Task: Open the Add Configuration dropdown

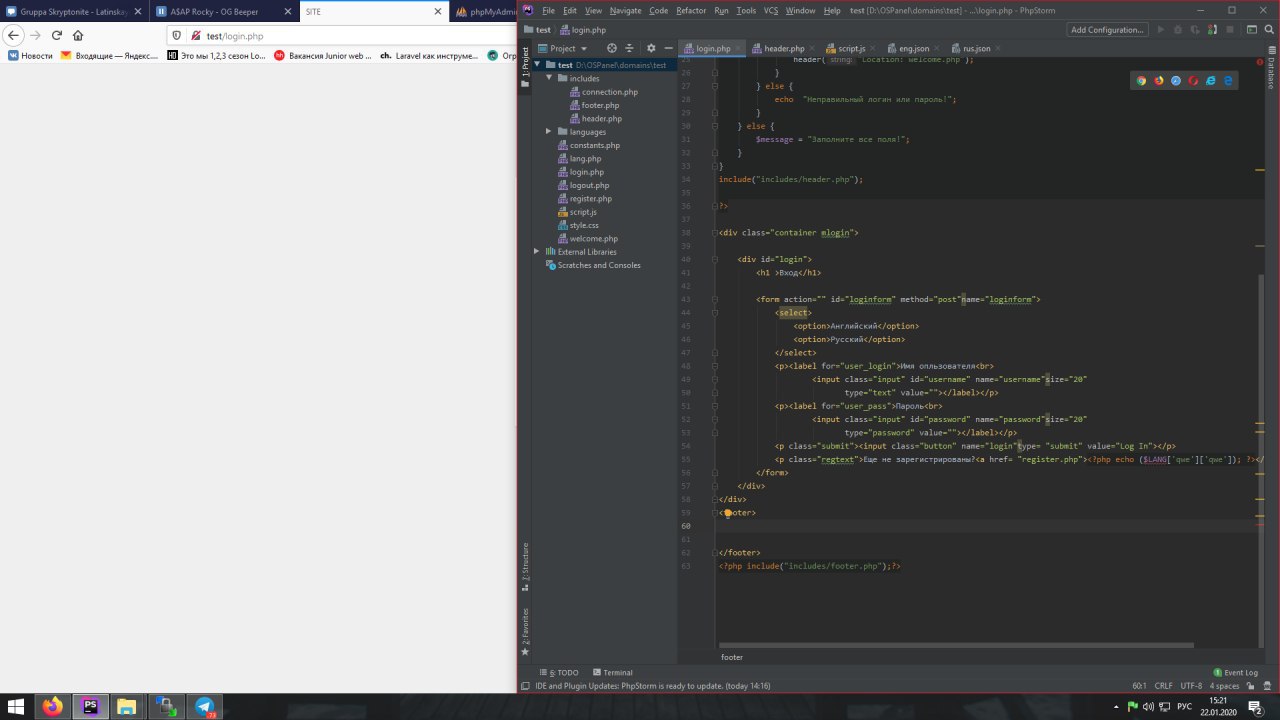Action: click(1107, 30)
